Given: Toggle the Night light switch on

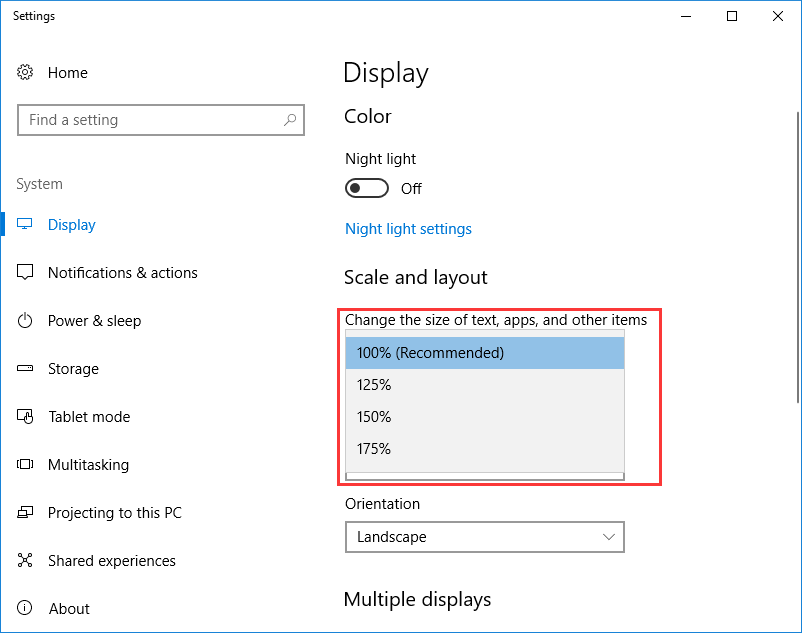Looking at the screenshot, I should tap(366, 188).
